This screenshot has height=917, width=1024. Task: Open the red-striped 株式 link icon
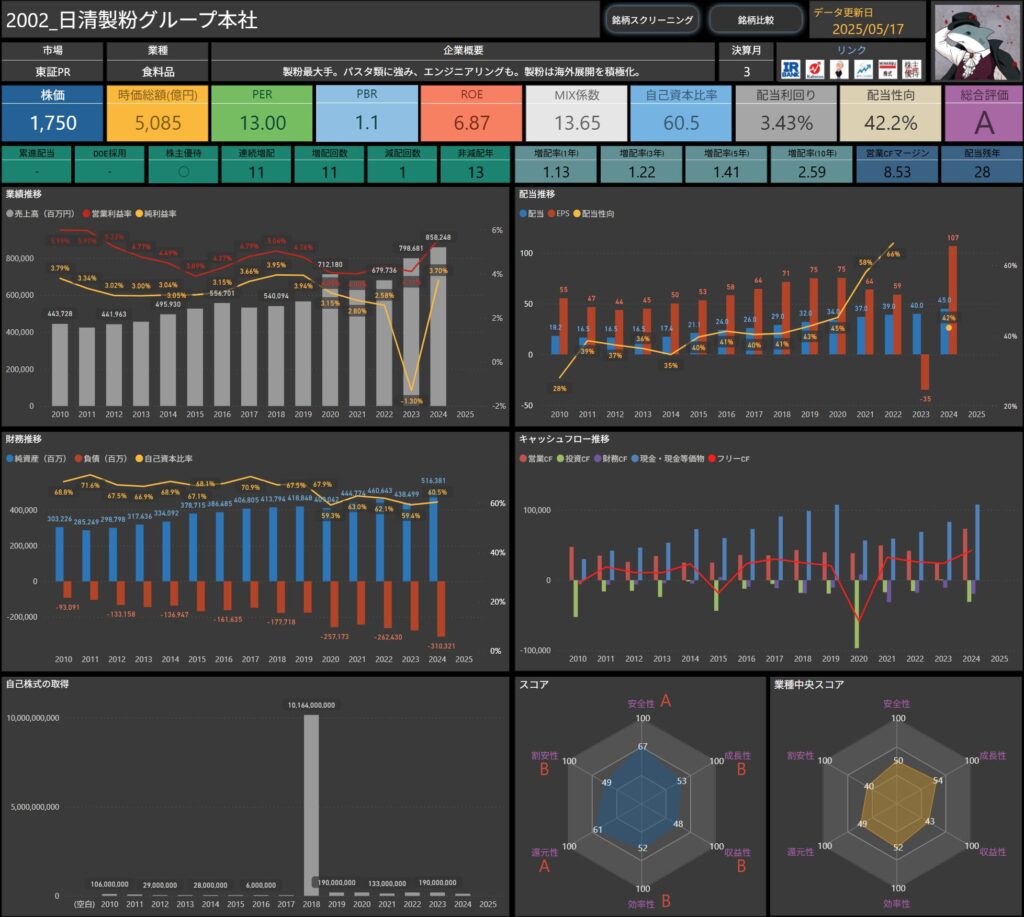point(887,69)
